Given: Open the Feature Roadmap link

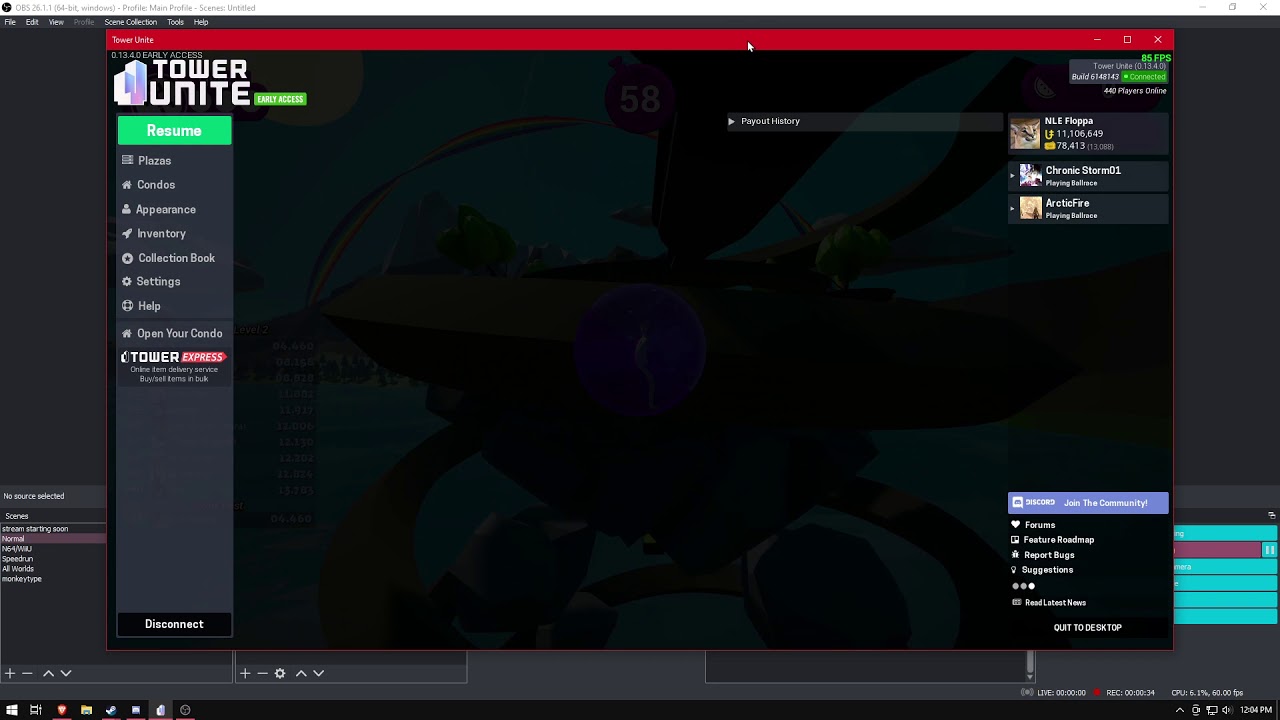Looking at the screenshot, I should click(x=1059, y=540).
